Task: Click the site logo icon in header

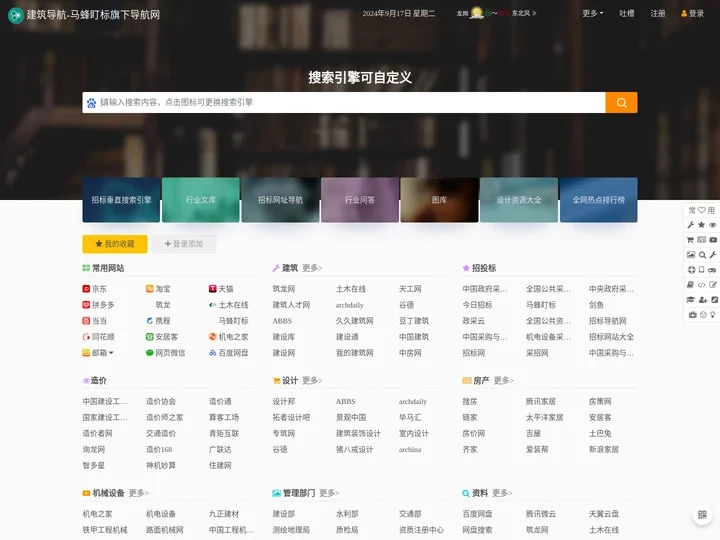Action: [16, 15]
